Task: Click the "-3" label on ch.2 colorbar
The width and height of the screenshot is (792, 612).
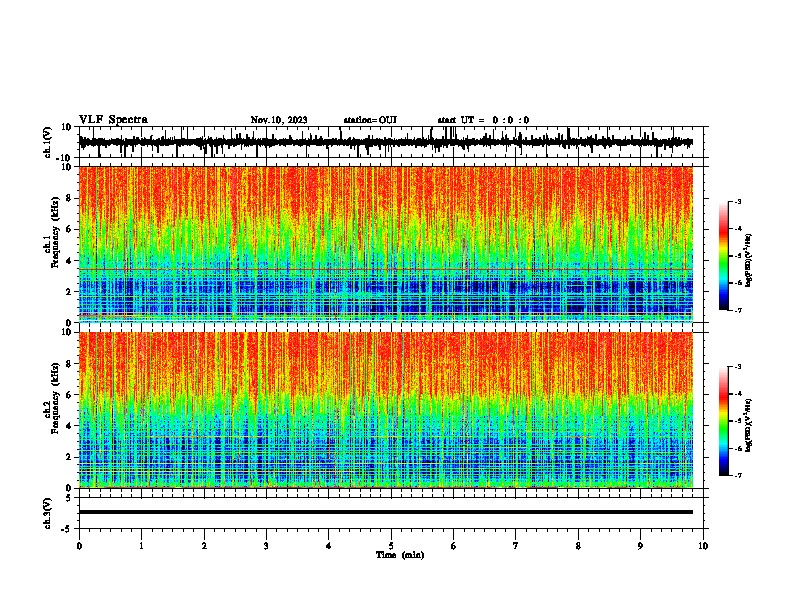Action: coord(738,367)
